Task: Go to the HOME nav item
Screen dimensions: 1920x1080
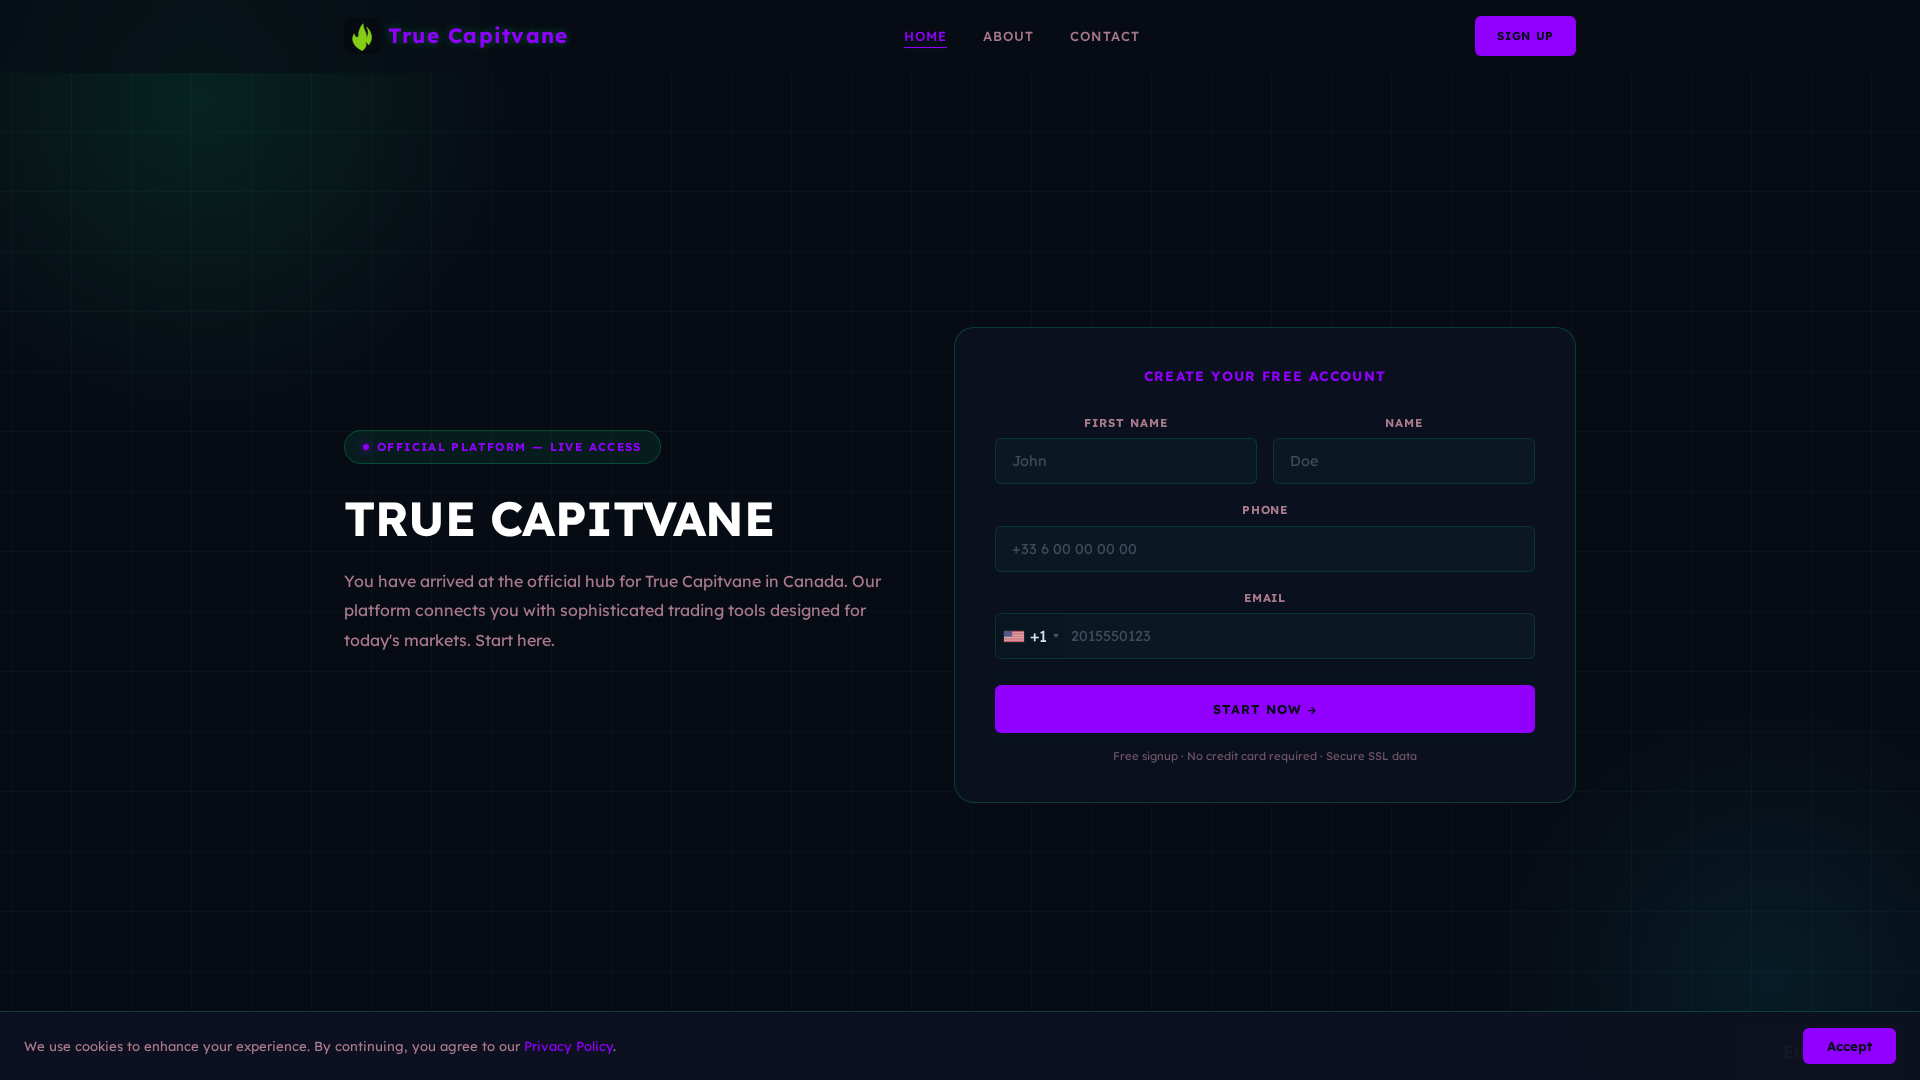Action: coord(925,36)
